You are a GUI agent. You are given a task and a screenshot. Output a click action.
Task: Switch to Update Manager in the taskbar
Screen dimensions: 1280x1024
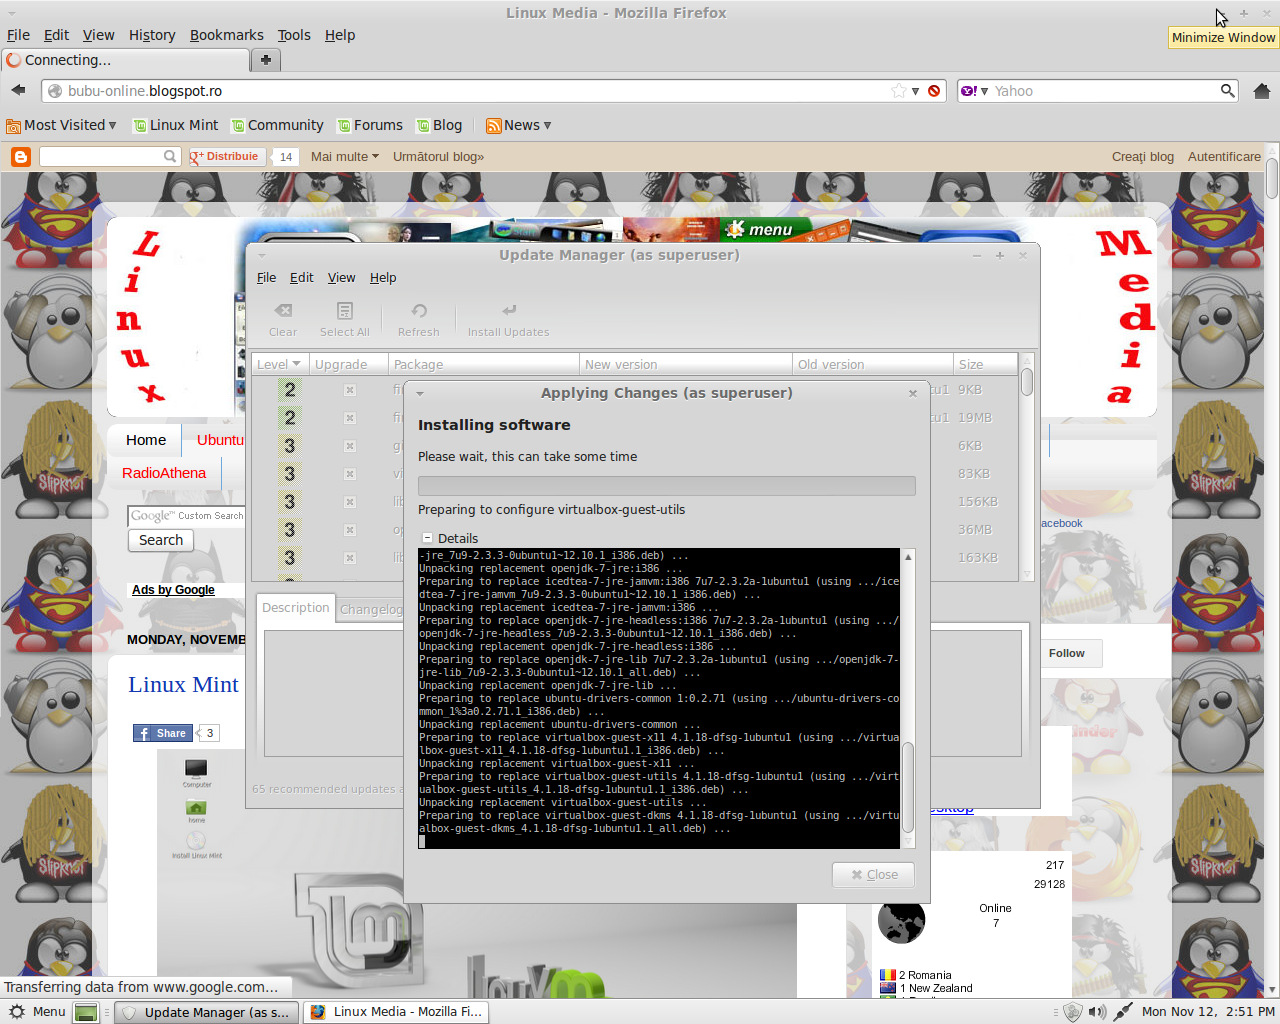tap(208, 1012)
